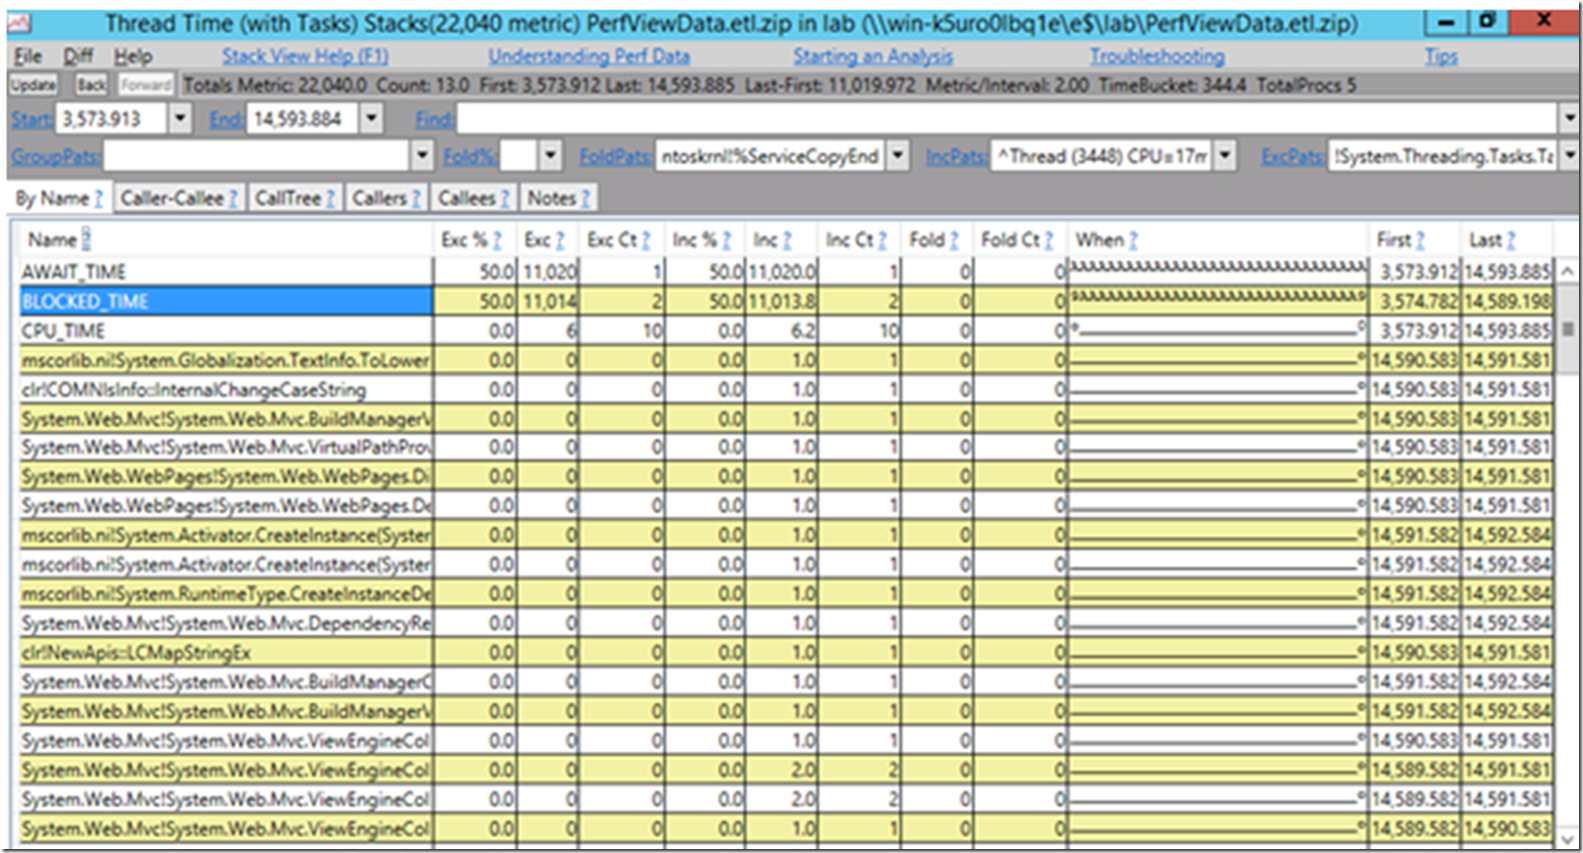
Task: Click the Back button
Action: click(91, 85)
